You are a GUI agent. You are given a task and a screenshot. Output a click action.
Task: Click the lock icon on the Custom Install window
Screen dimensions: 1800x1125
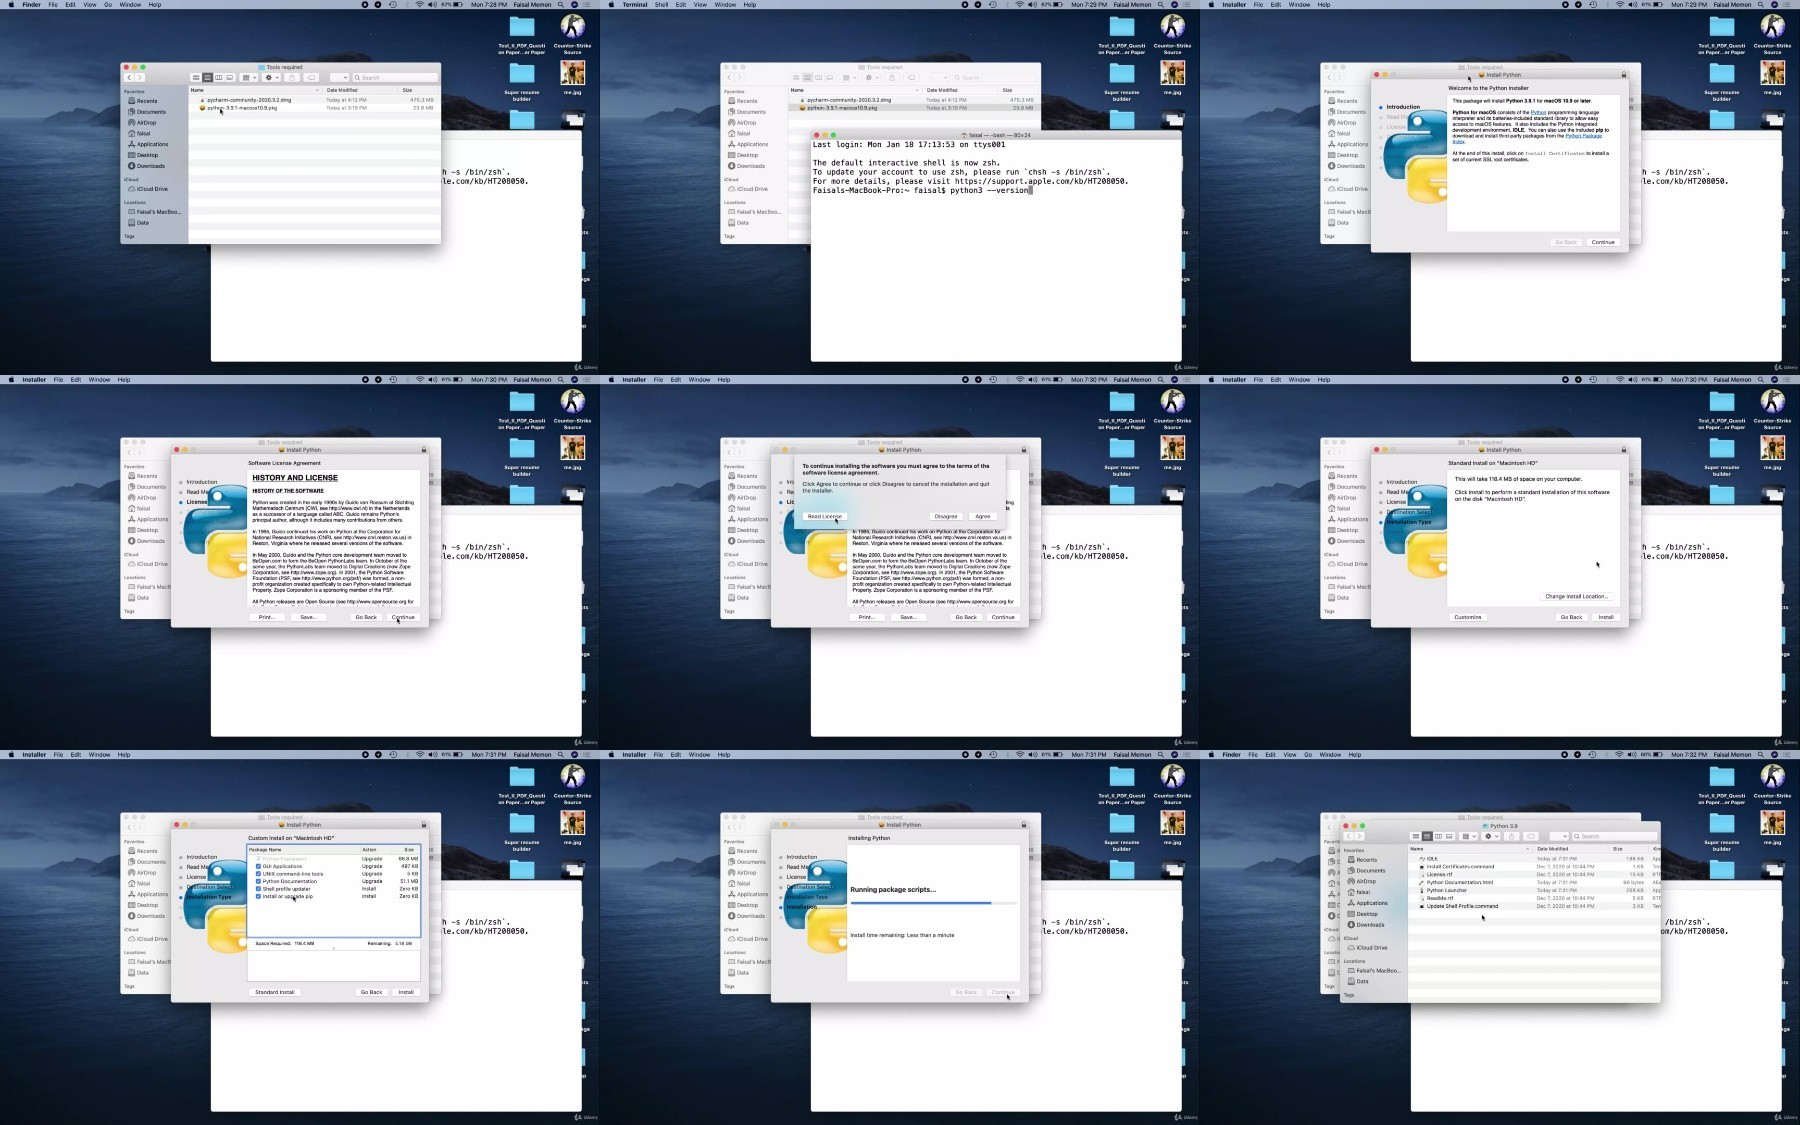[x=423, y=825]
